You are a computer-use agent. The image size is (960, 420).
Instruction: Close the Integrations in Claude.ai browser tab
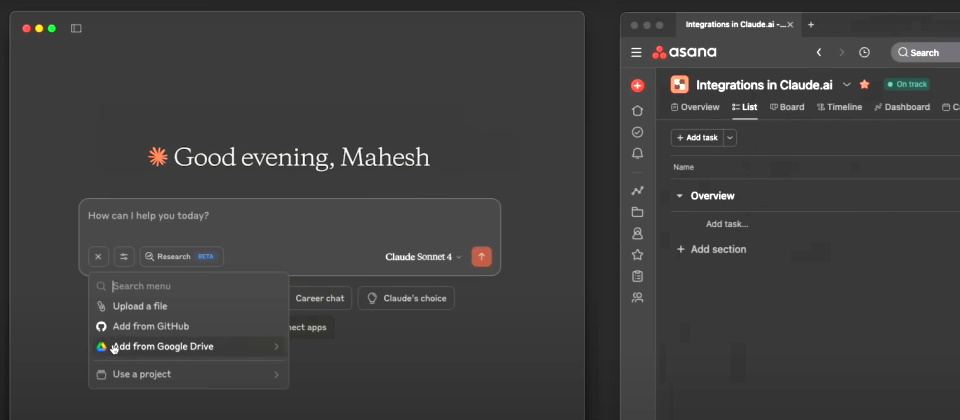tap(790, 24)
